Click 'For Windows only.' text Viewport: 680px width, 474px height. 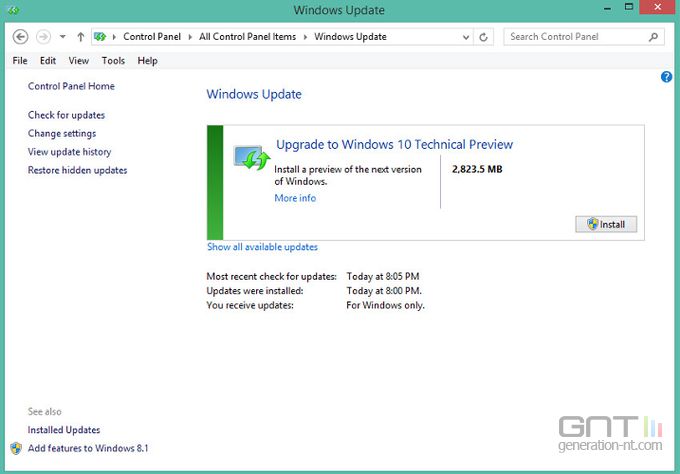tap(385, 305)
